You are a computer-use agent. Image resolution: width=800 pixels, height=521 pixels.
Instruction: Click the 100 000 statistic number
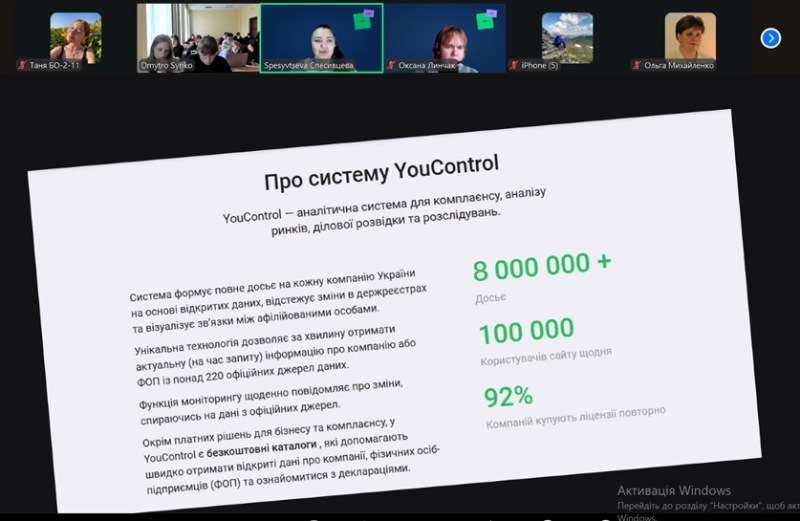[x=527, y=331]
